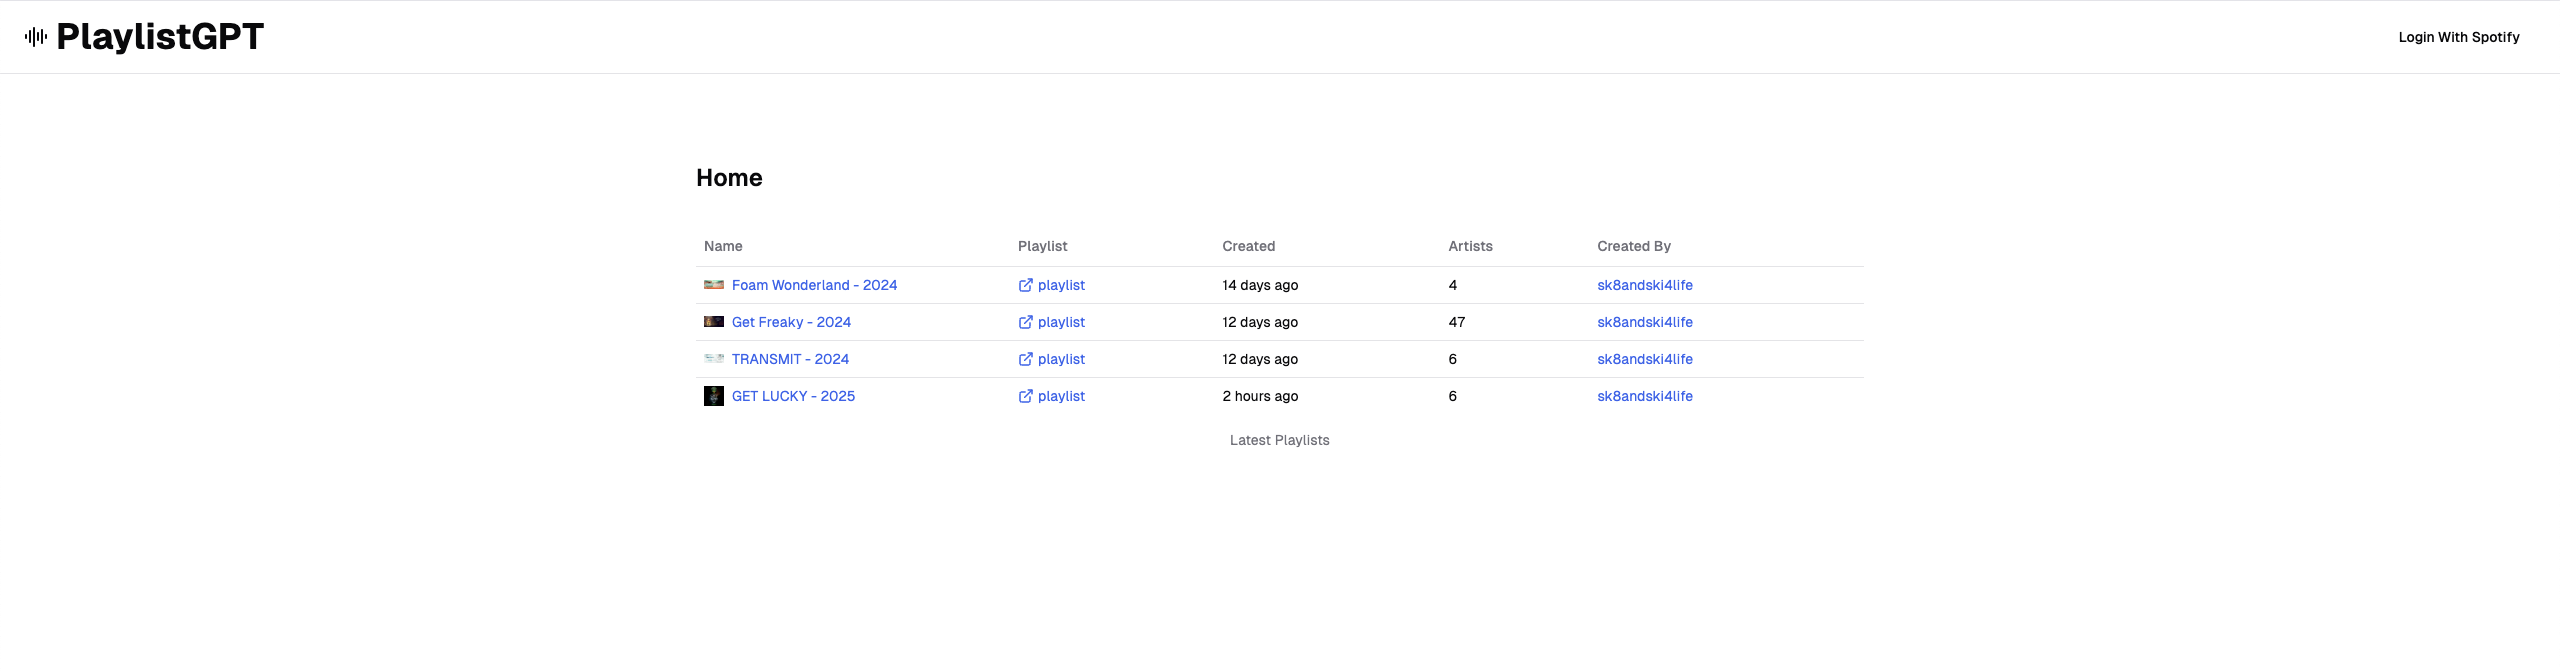This screenshot has width=2560, height=671.
Task: Click Get Freaky cover thumbnail
Action: tap(714, 322)
